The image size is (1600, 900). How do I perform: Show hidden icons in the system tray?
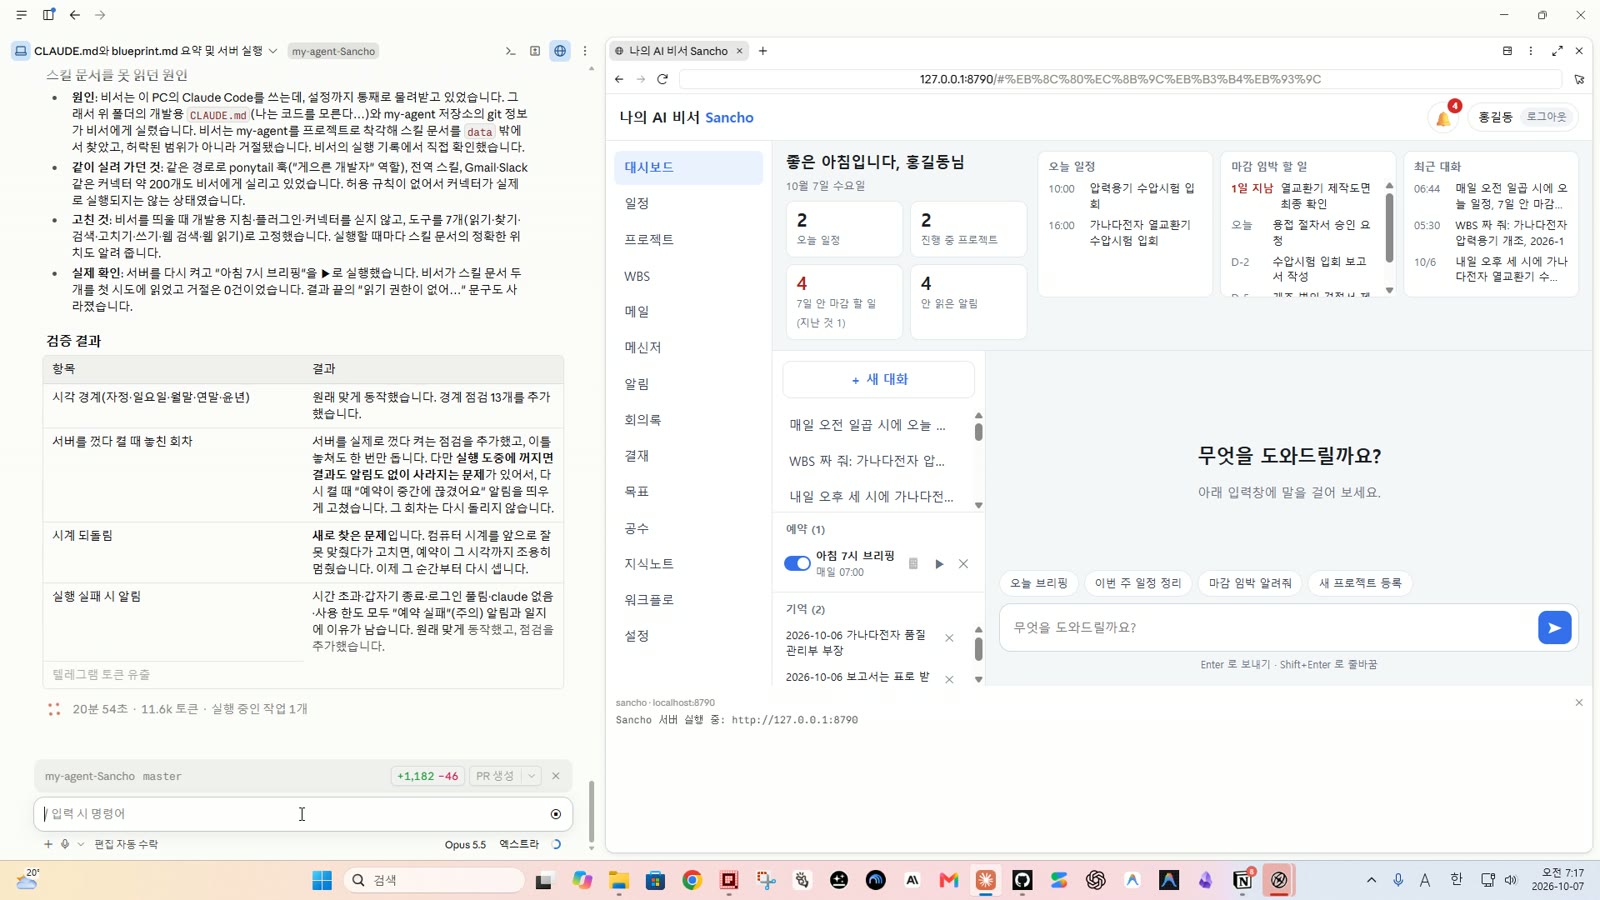[1371, 880]
